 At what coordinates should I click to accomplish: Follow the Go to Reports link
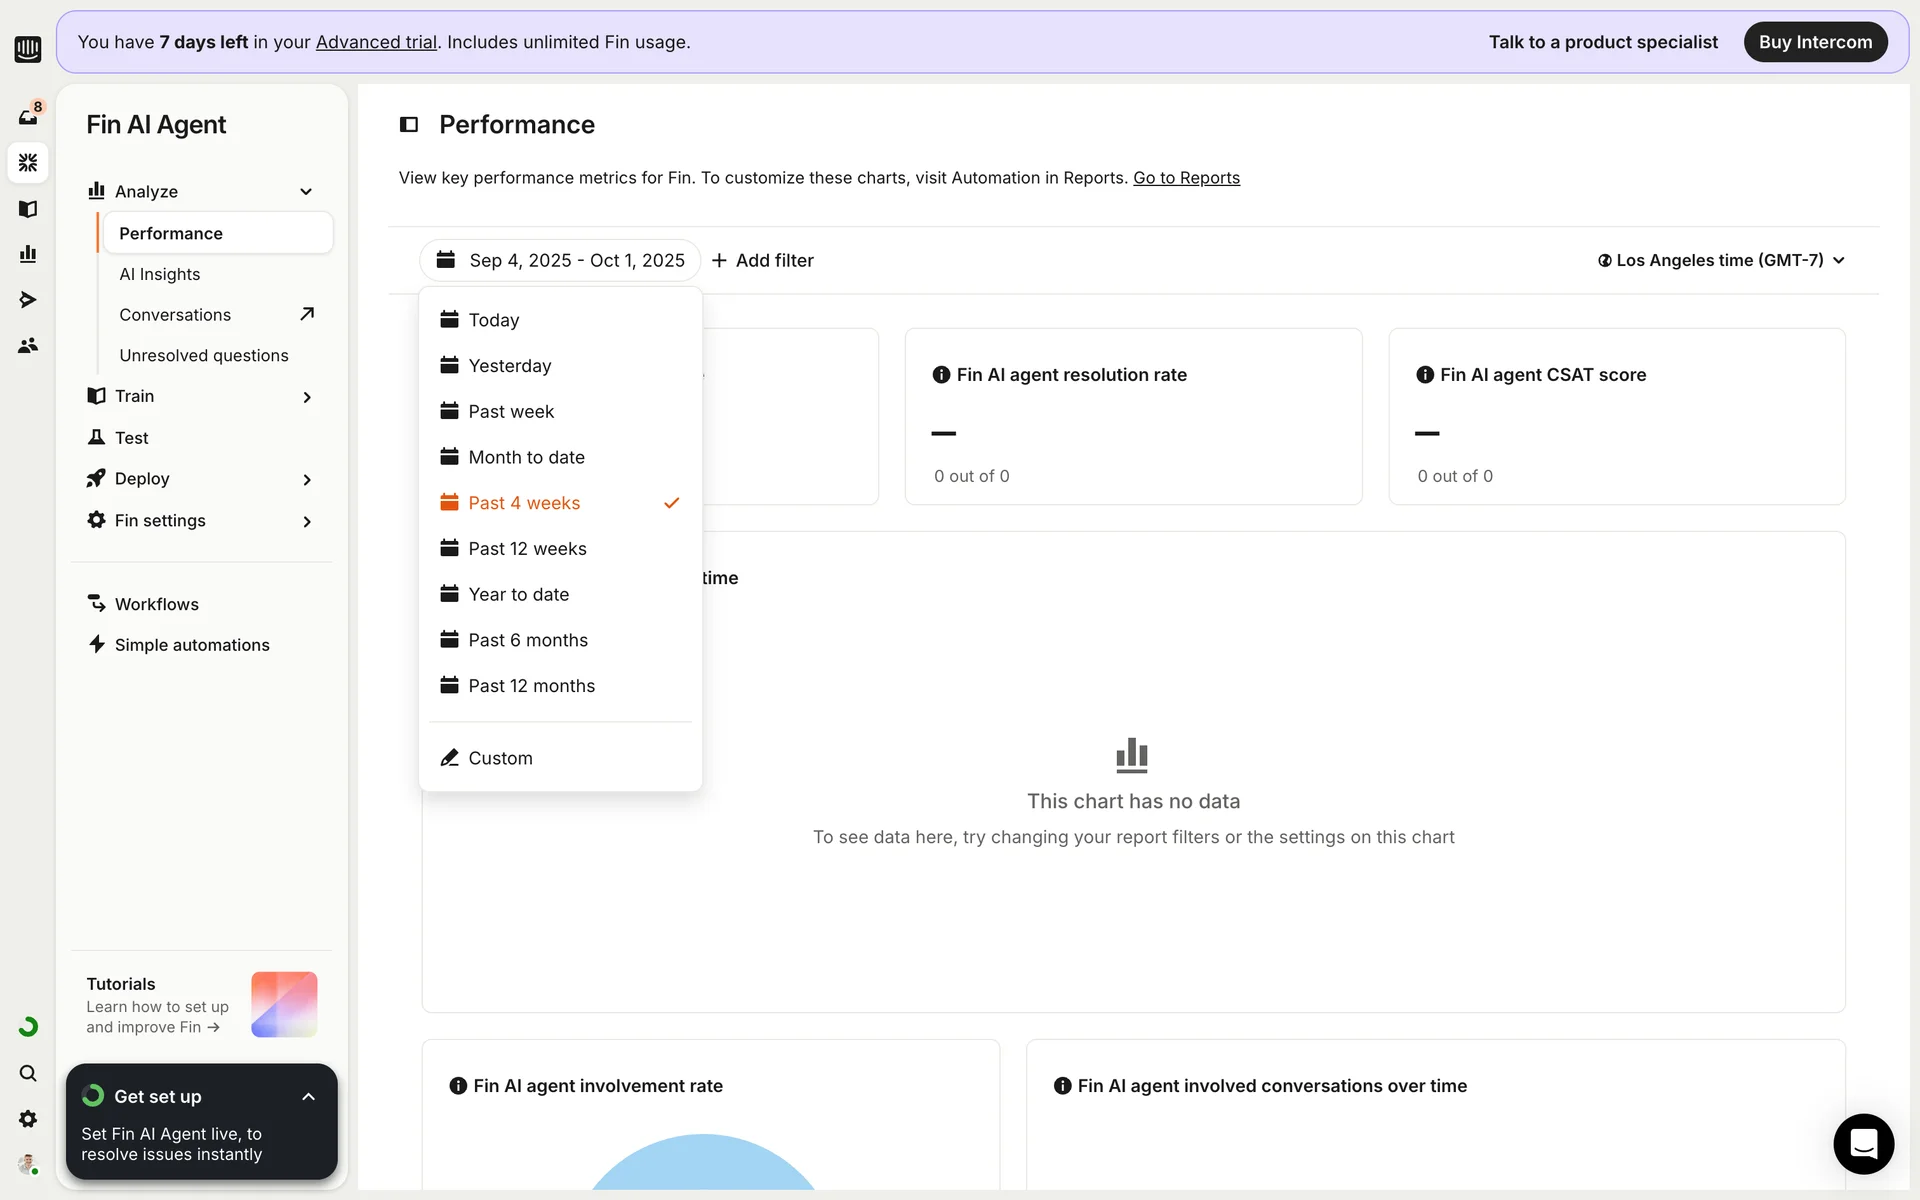pos(1186,178)
